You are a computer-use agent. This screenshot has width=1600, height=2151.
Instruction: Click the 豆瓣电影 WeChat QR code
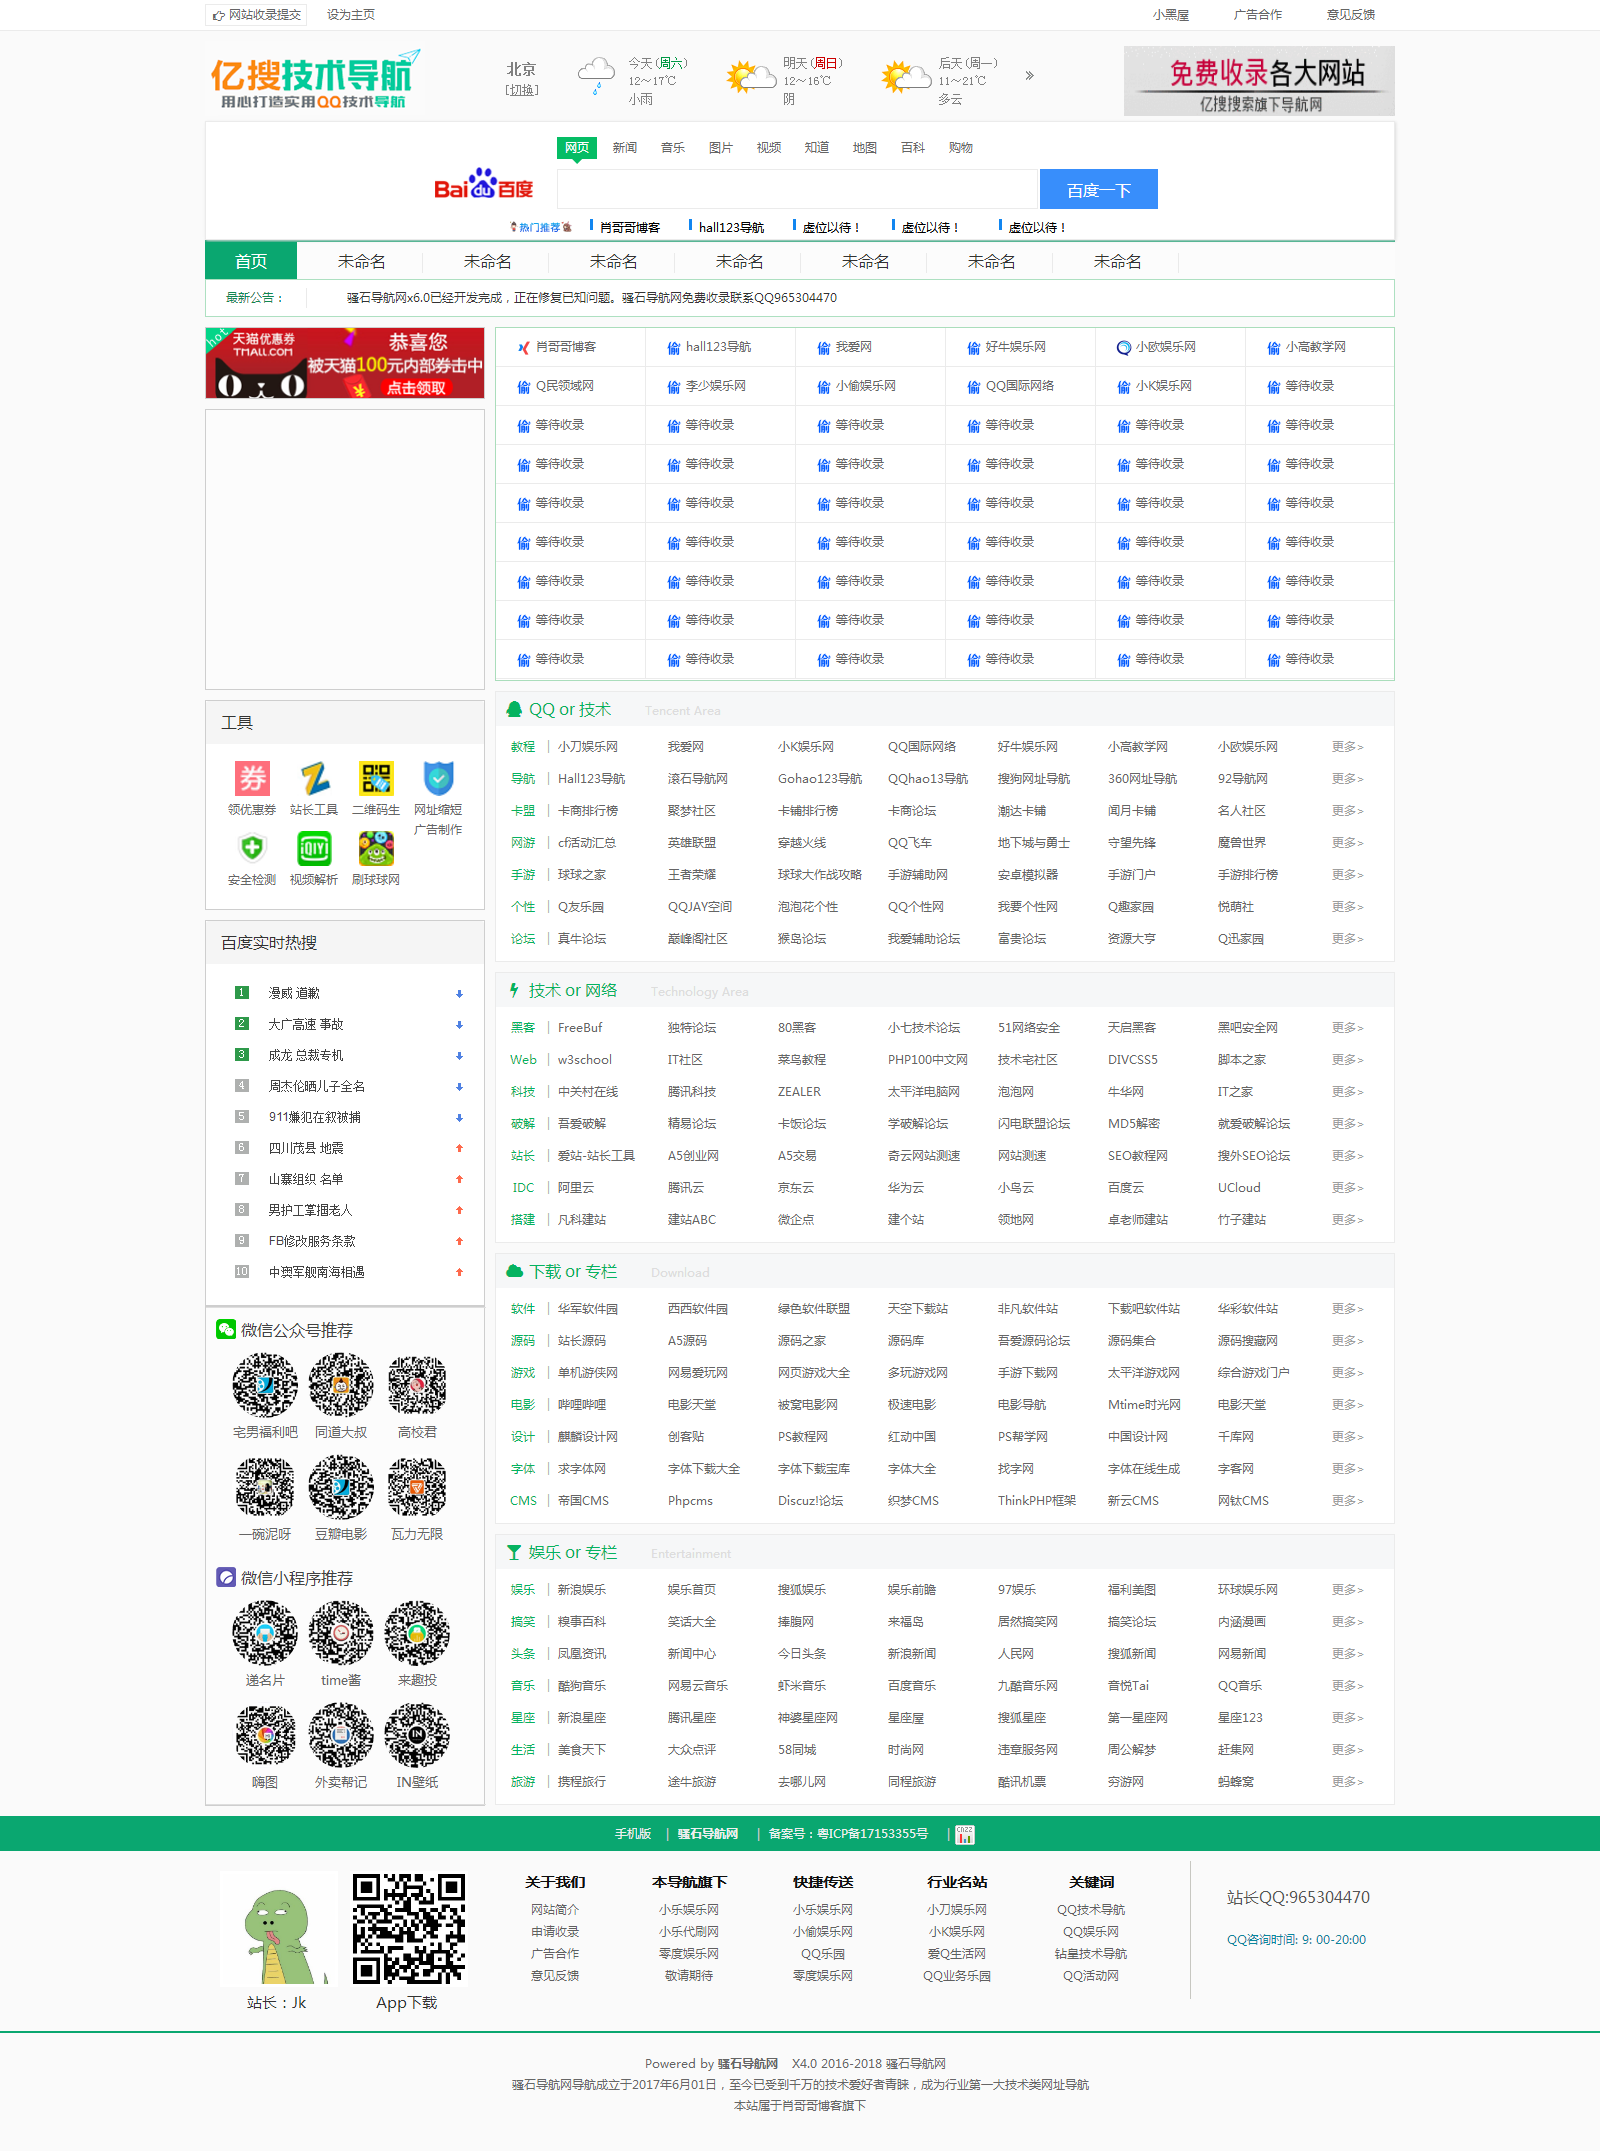[x=341, y=1487]
